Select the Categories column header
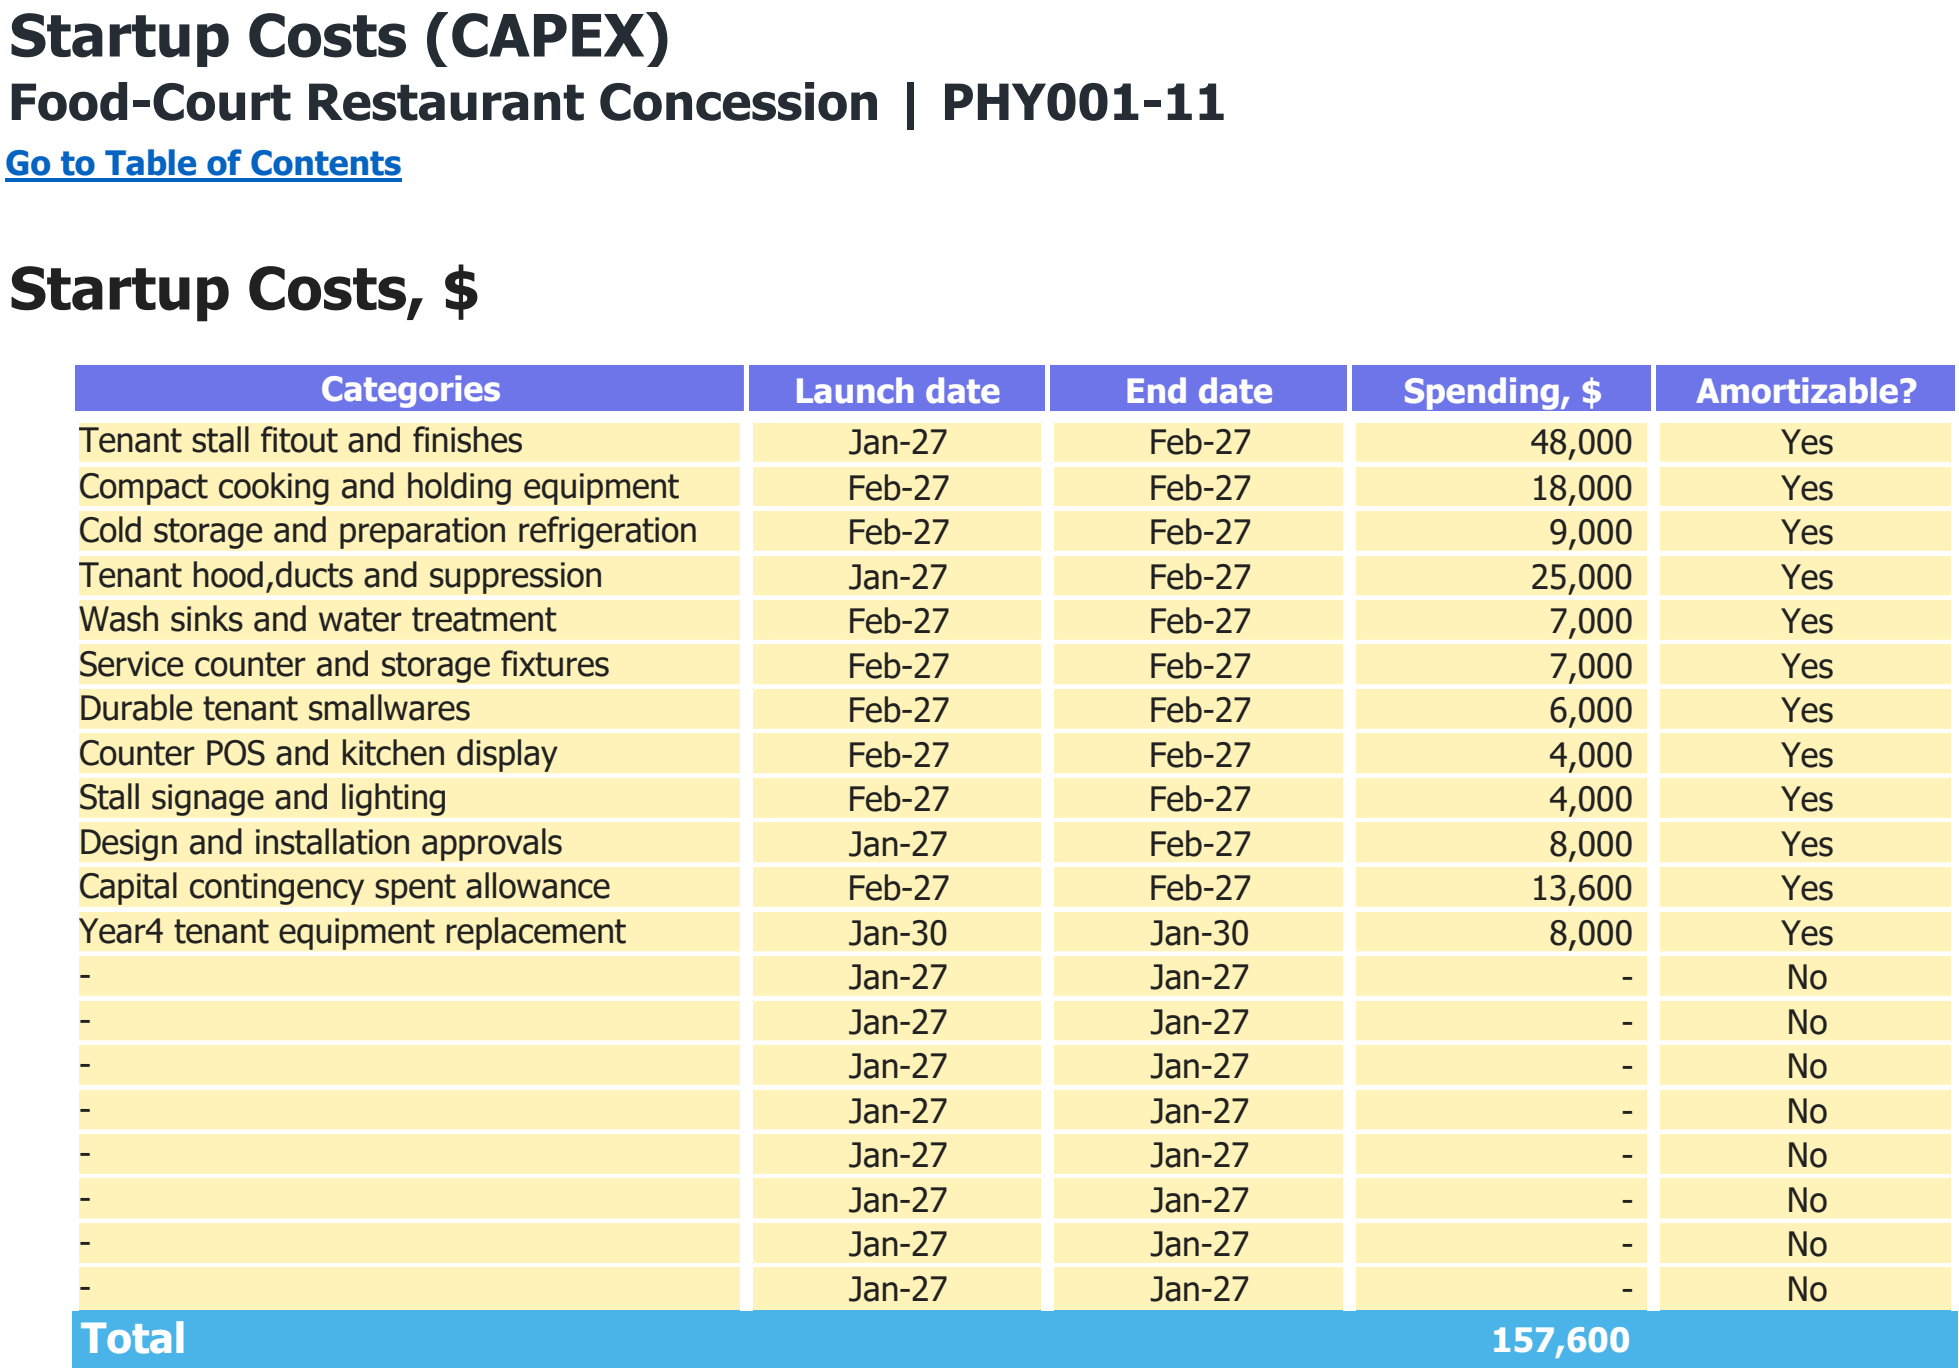 tap(410, 389)
